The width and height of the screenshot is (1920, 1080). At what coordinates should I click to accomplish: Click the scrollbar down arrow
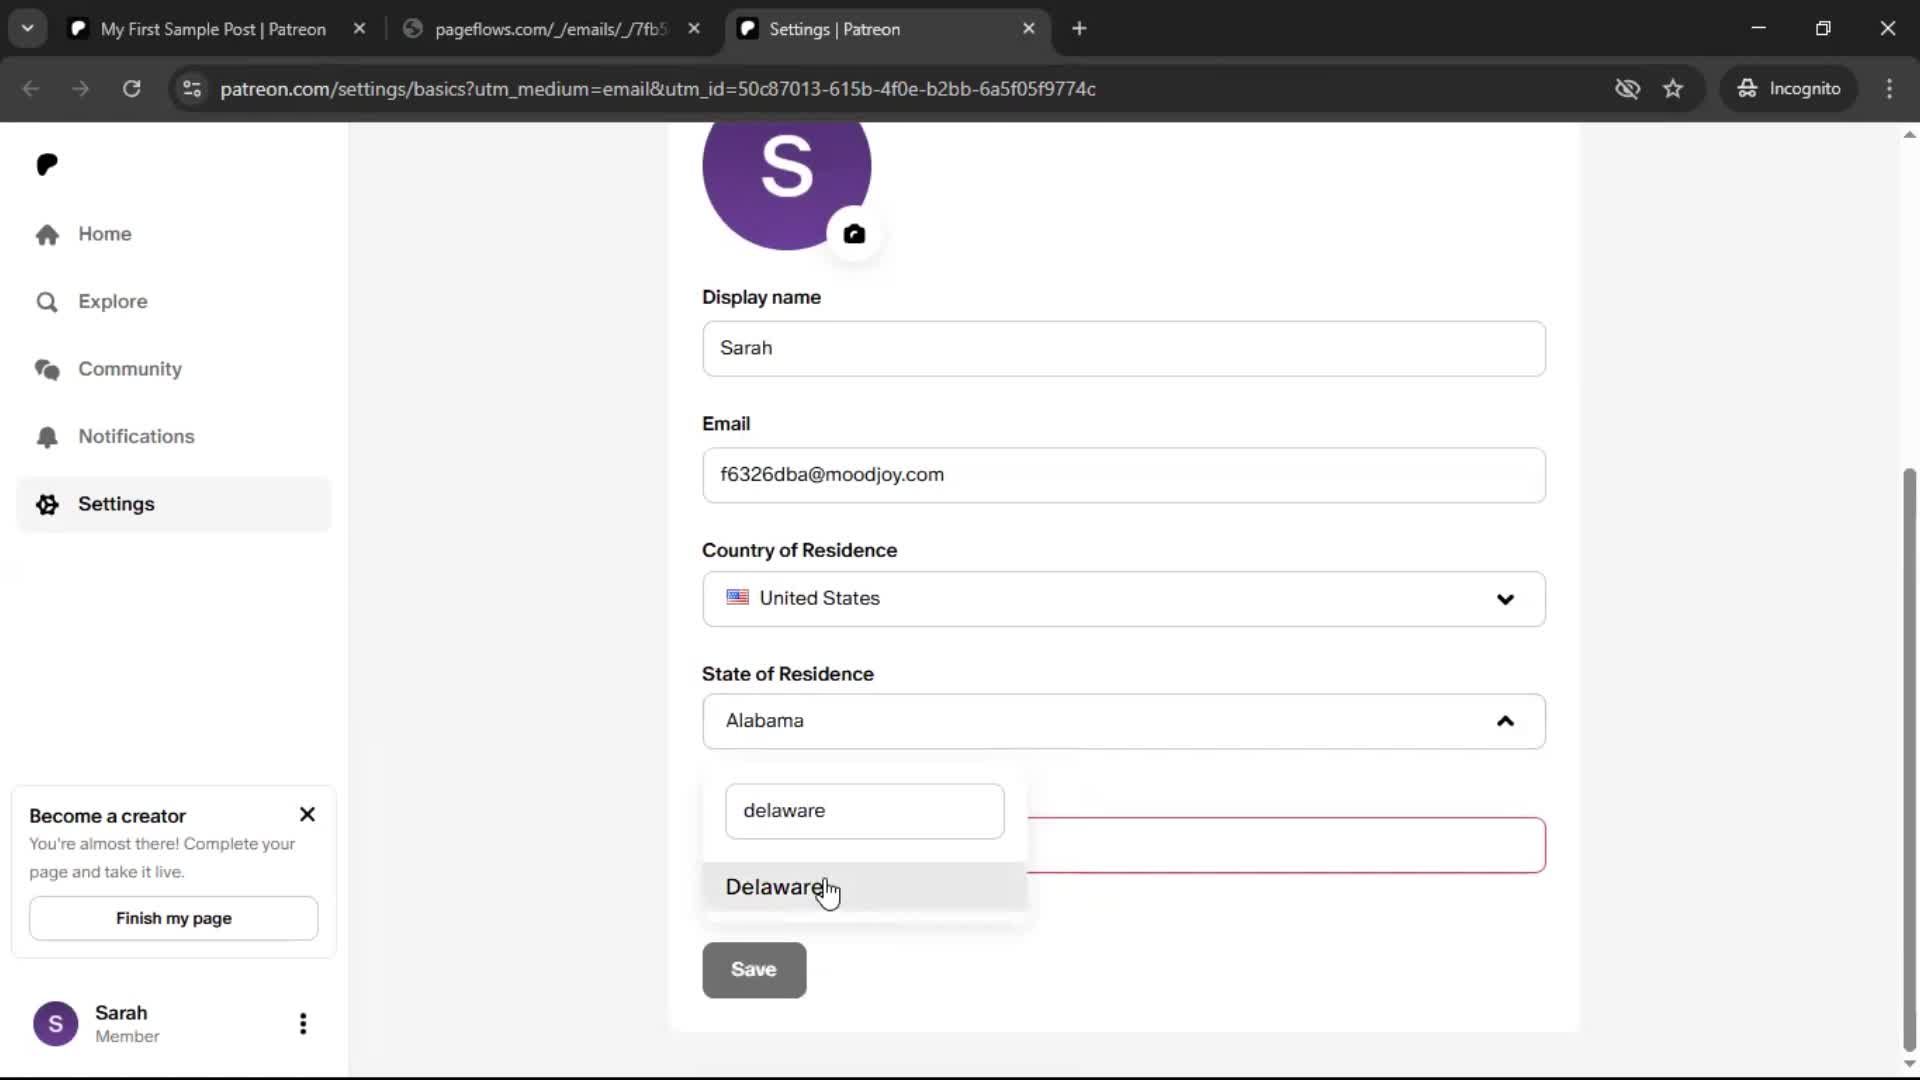1909,1064
